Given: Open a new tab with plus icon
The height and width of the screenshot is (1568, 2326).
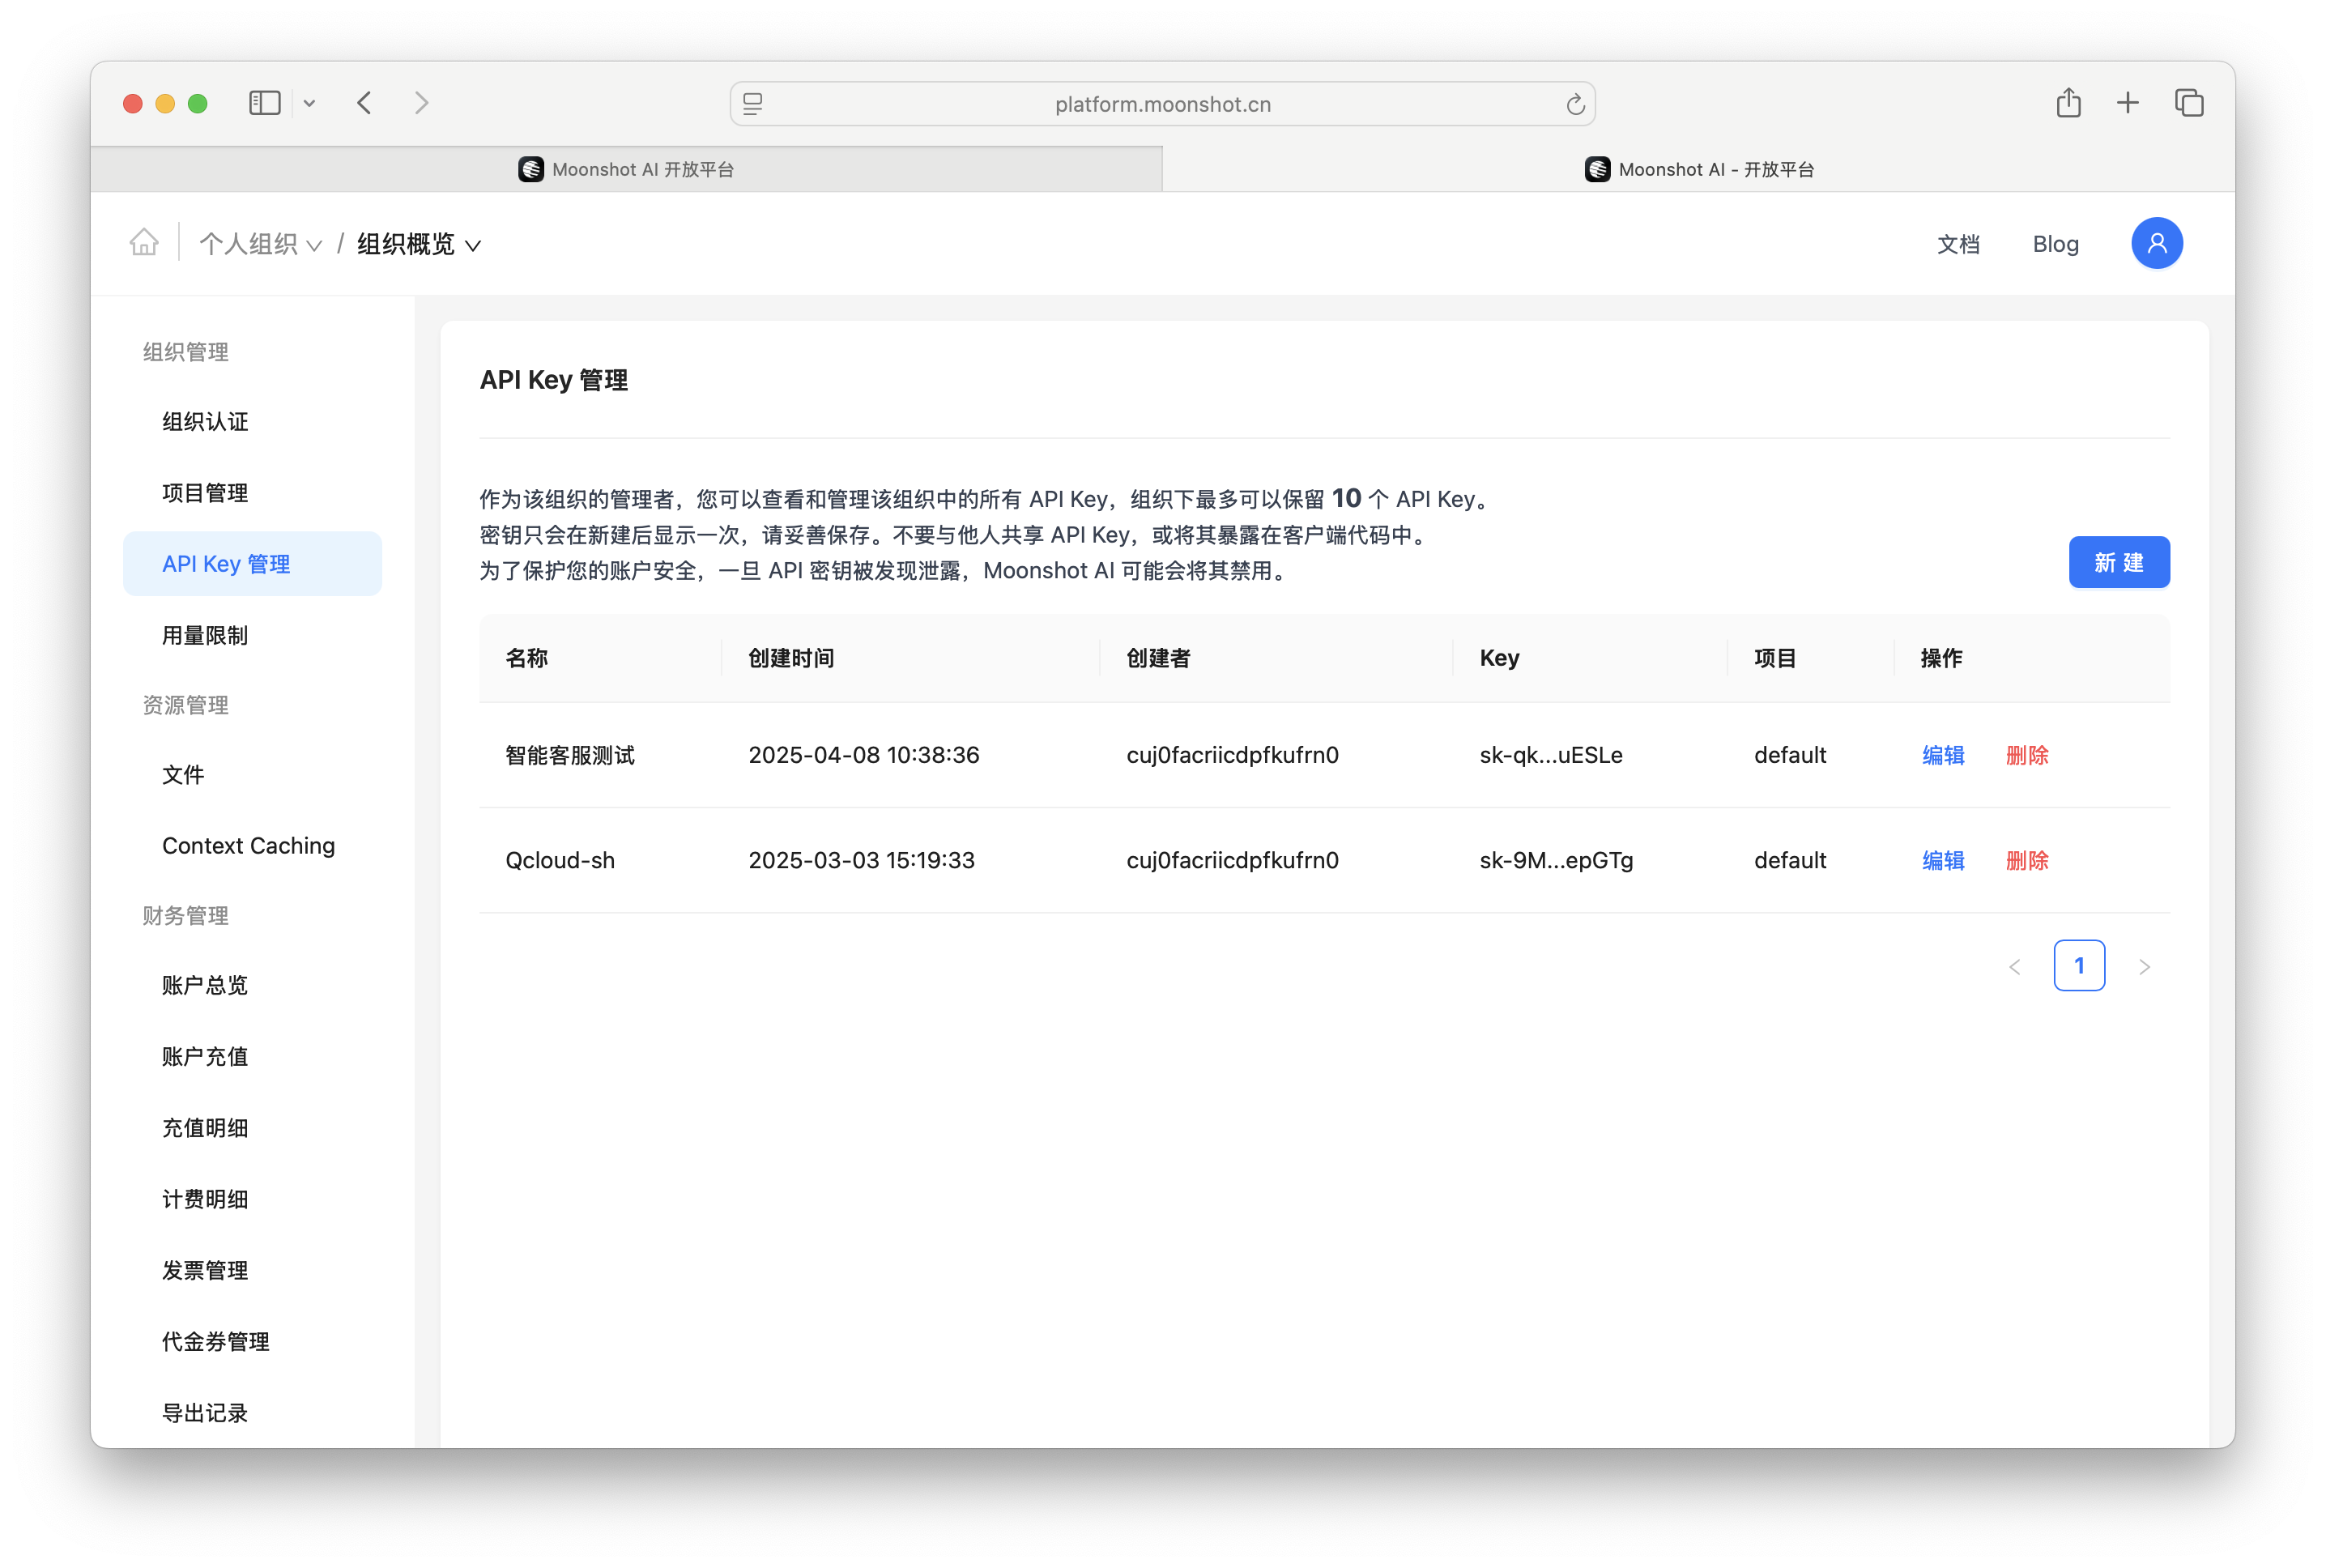Looking at the screenshot, I should pyautogui.click(x=2128, y=103).
